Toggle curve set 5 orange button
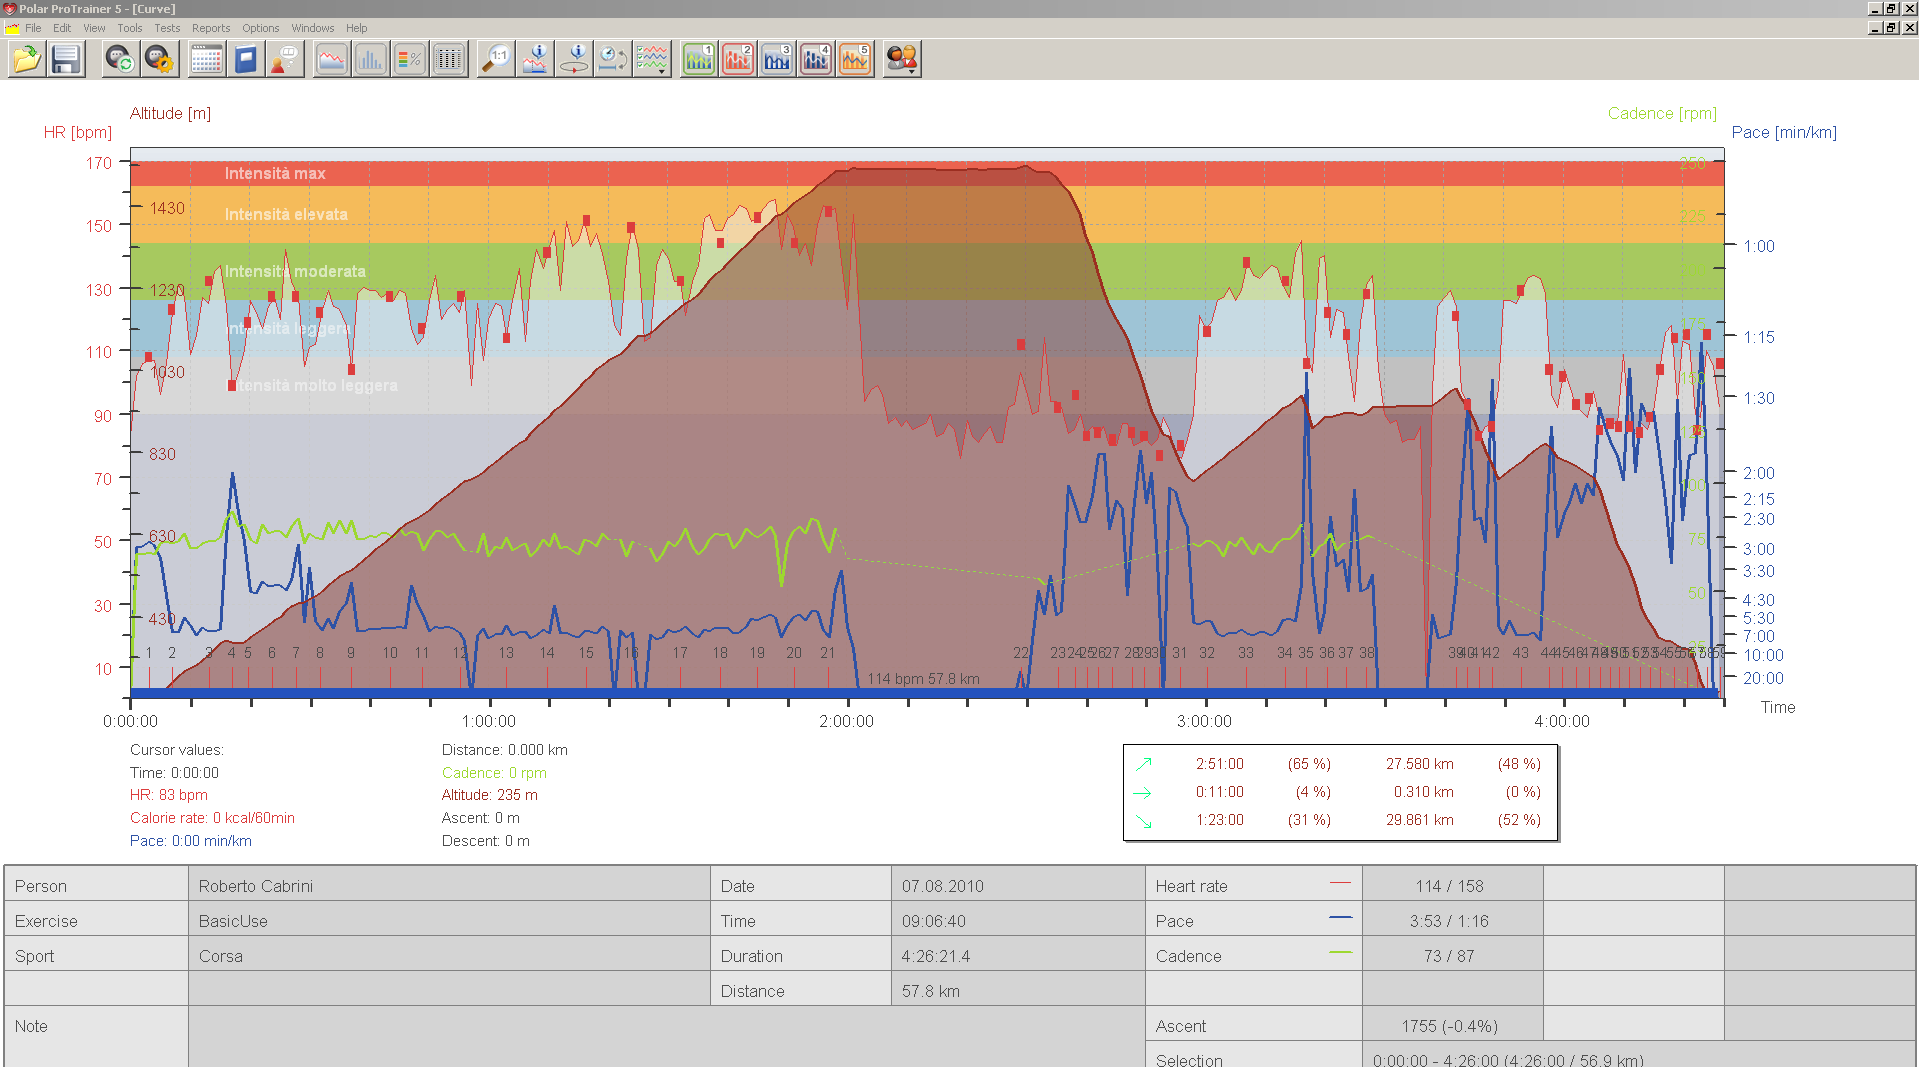The height and width of the screenshot is (1067, 1919). 855,60
